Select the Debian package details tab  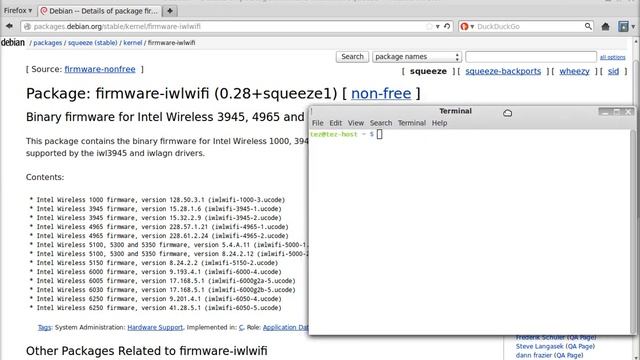point(99,11)
